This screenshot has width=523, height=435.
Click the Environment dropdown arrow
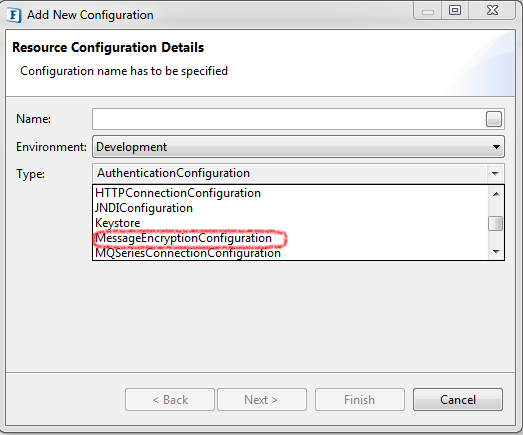496,147
